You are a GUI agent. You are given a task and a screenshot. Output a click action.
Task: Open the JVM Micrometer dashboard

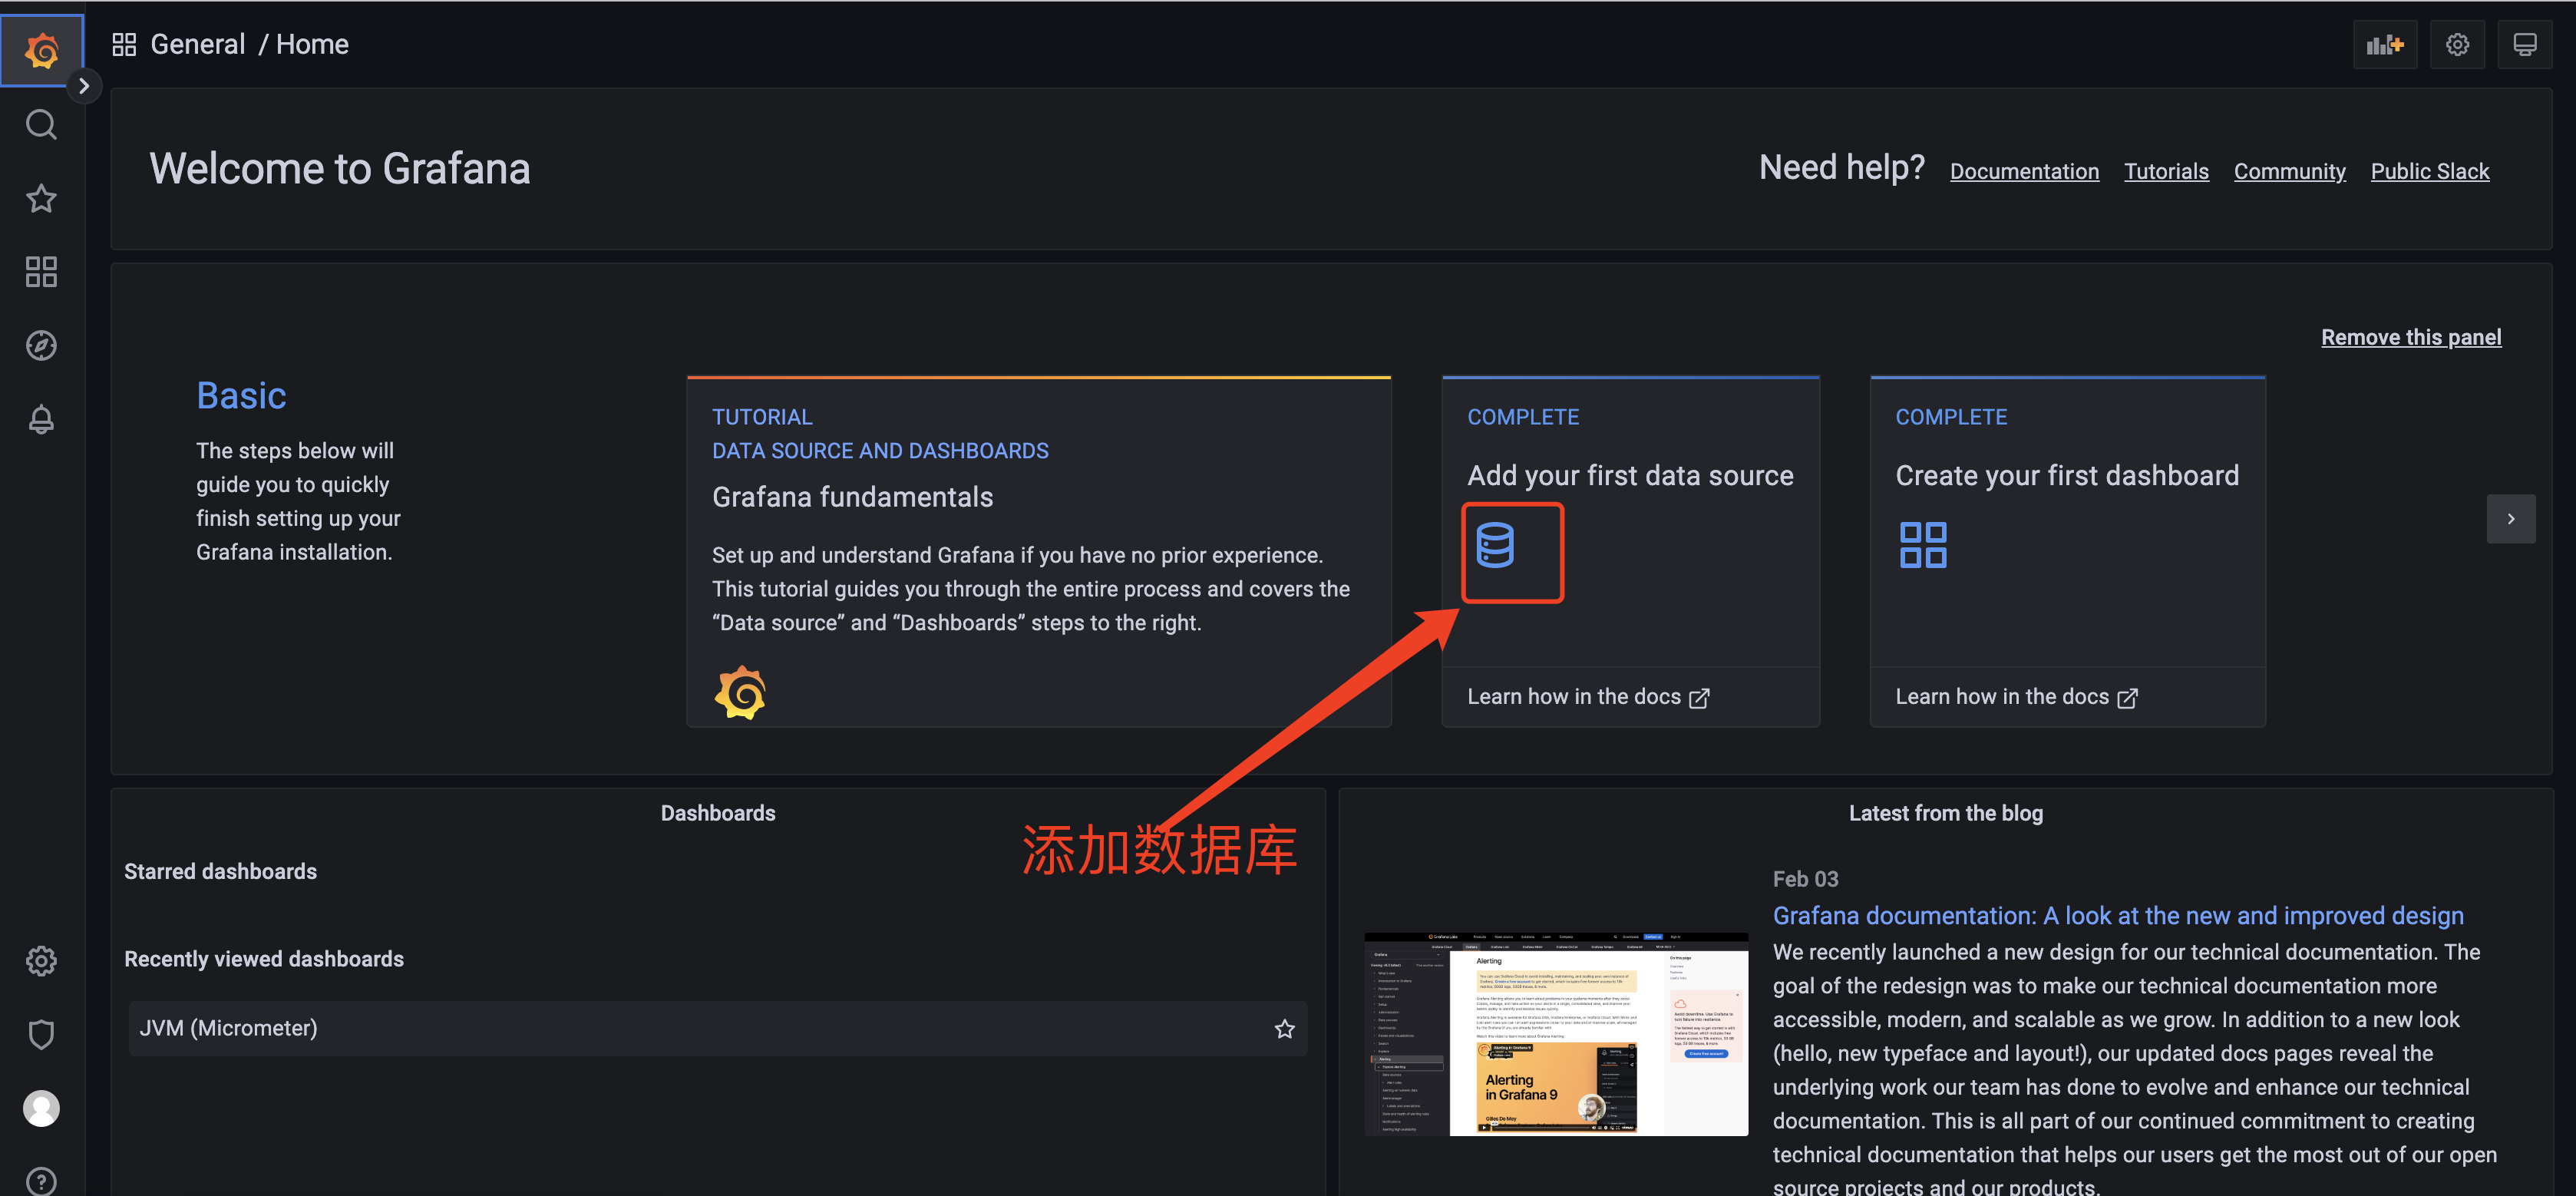click(x=229, y=1029)
